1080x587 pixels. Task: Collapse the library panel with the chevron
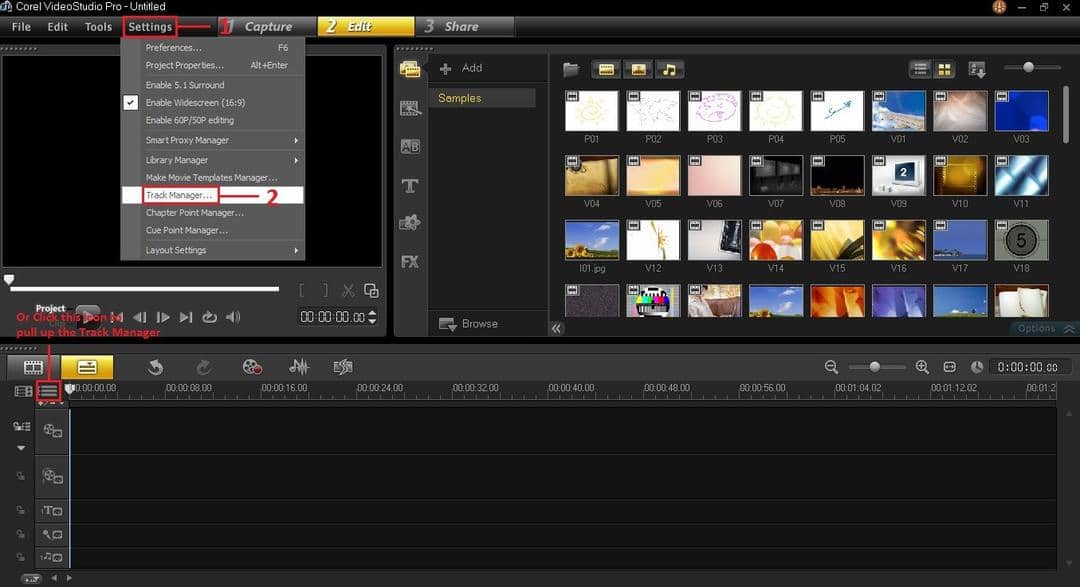(557, 328)
